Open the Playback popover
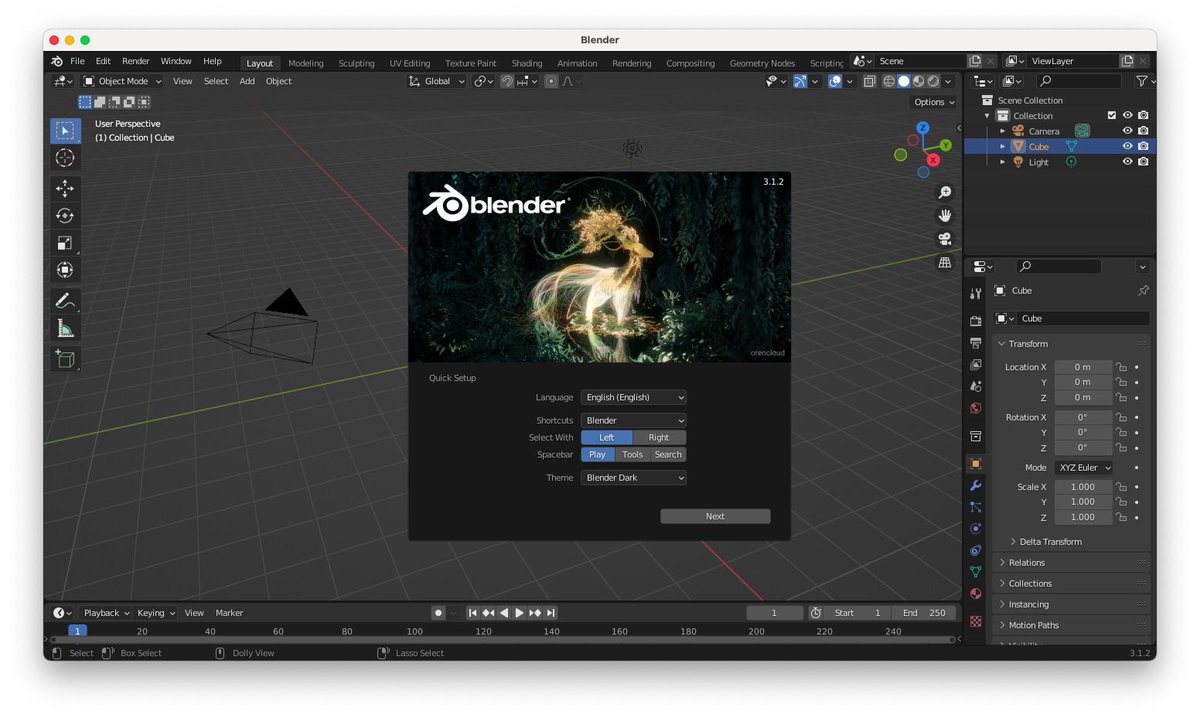Screen dimensions: 1200x718 [x=105, y=612]
